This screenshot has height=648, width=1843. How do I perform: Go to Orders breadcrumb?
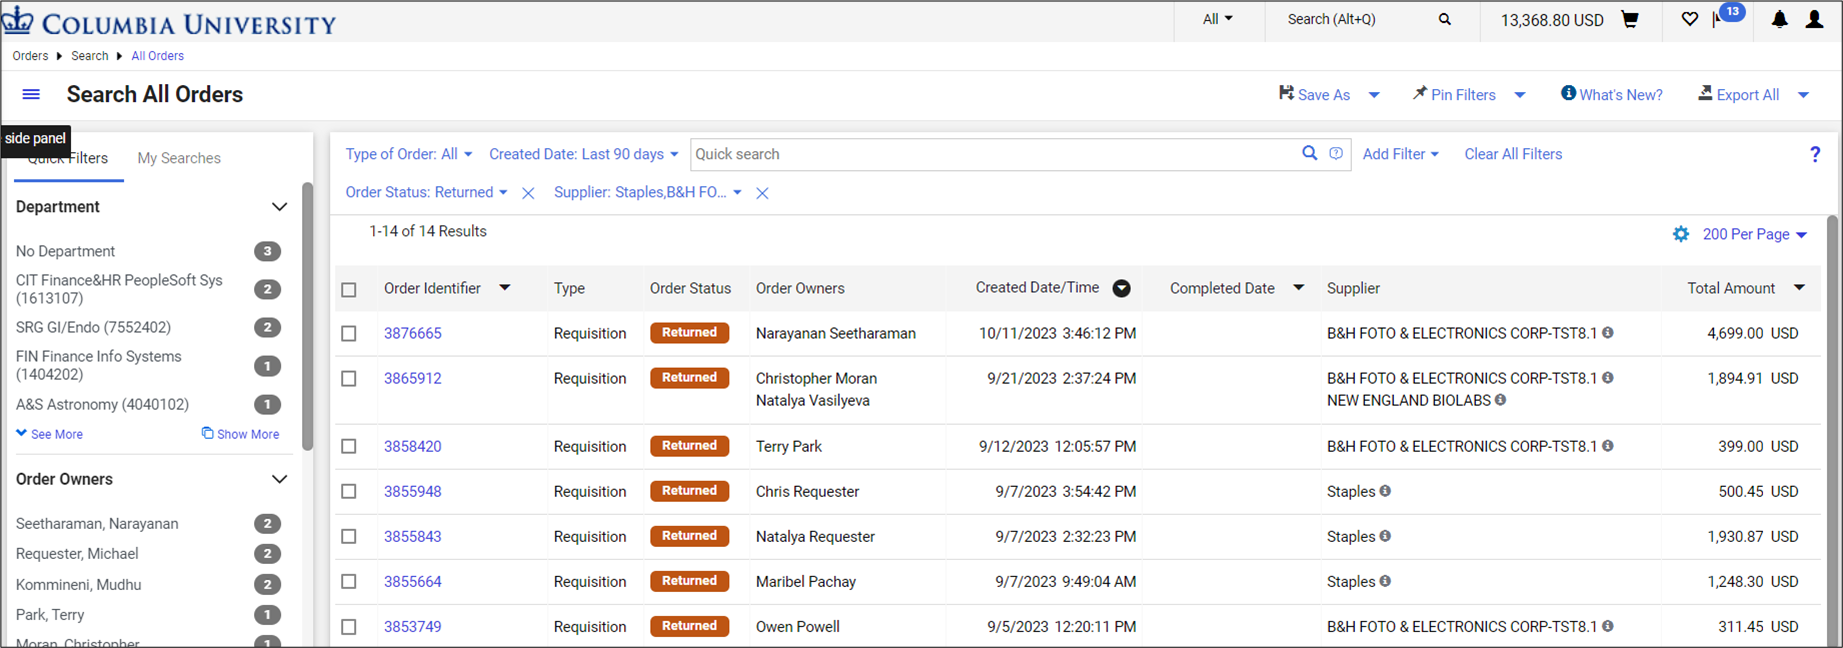coord(30,56)
